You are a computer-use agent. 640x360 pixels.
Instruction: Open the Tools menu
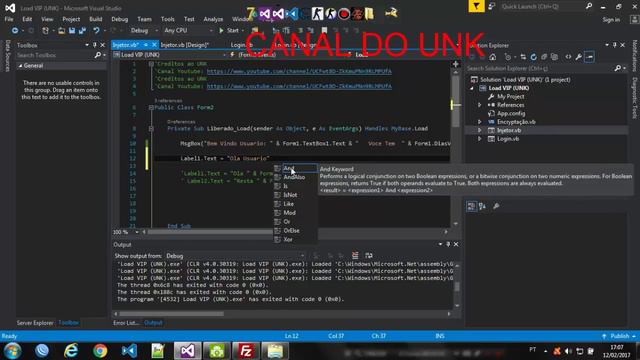point(167,19)
